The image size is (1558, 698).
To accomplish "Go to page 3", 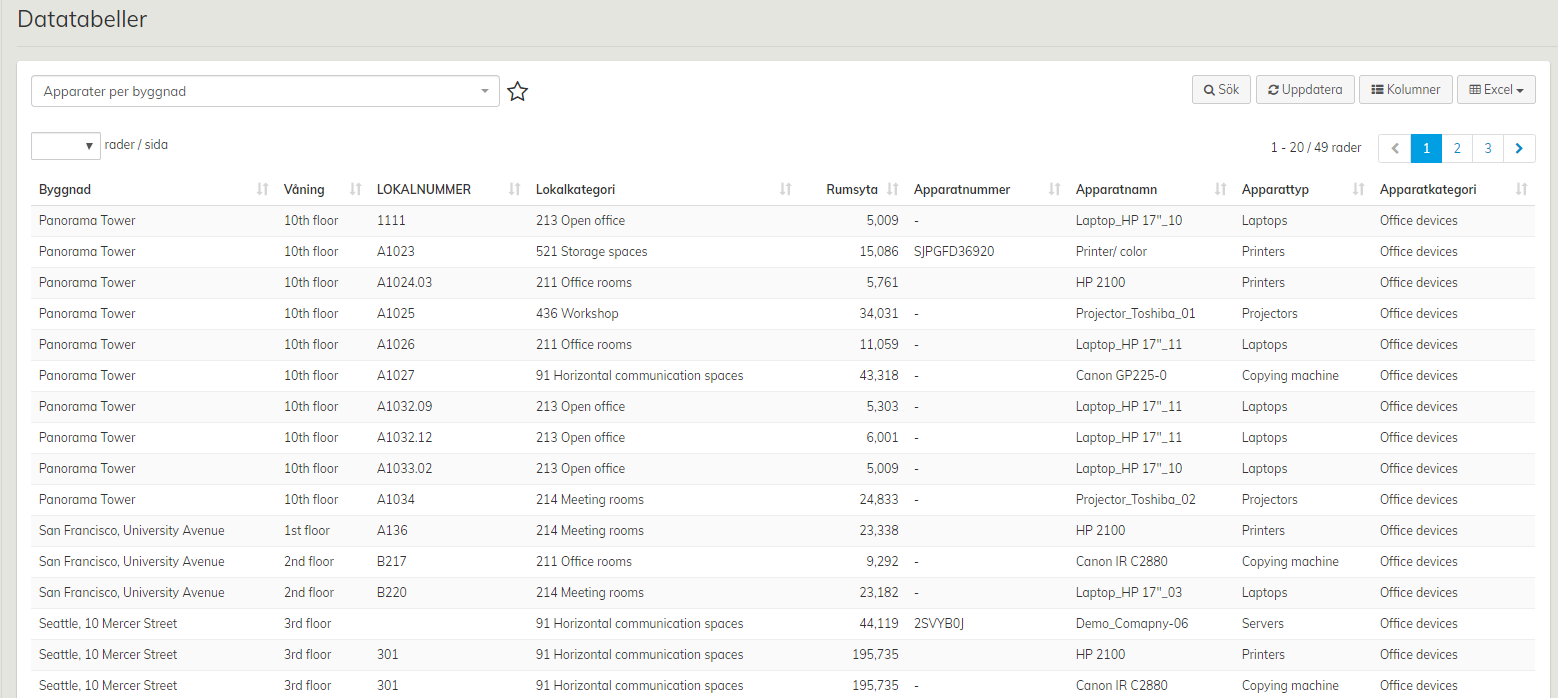I will [x=1488, y=148].
